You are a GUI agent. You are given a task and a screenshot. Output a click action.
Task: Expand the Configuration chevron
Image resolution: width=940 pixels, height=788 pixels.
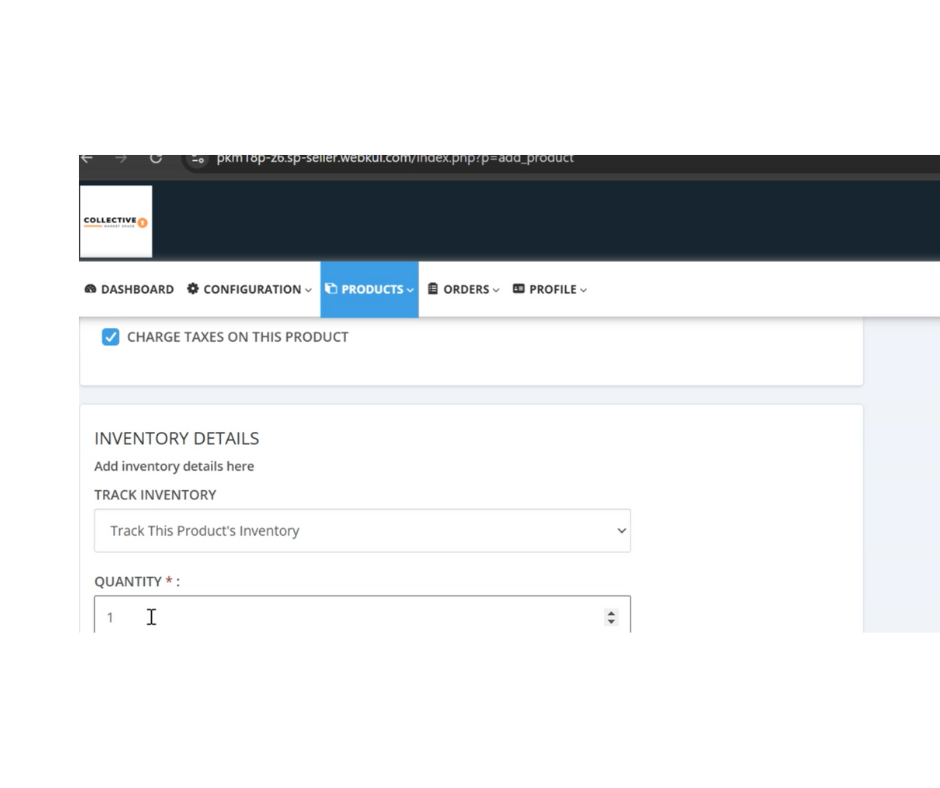tap(308, 290)
